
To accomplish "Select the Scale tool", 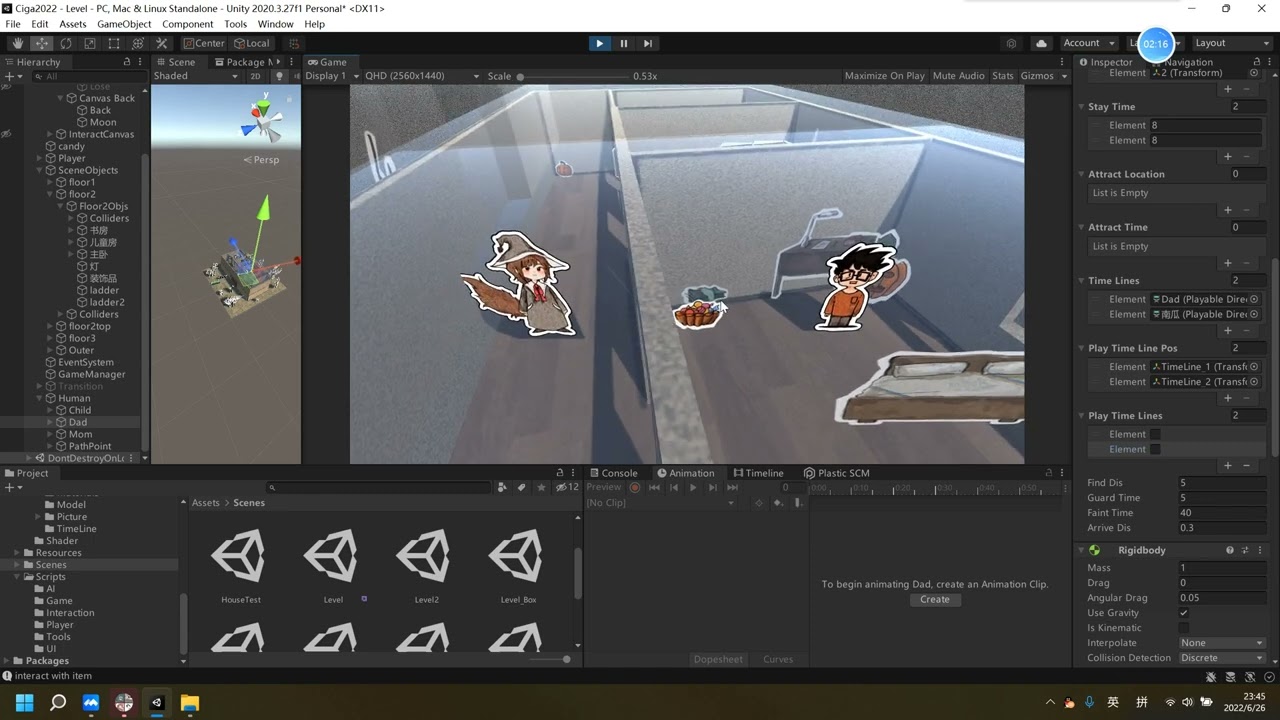I will tap(89, 43).
